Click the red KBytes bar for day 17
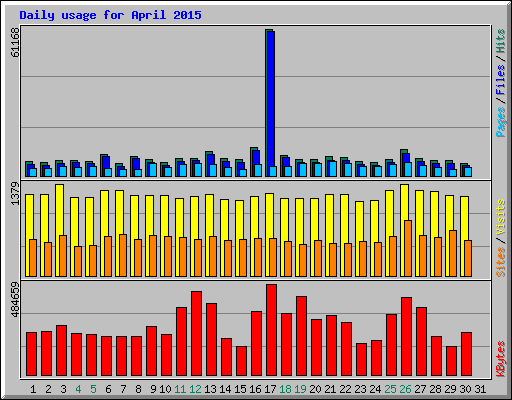The height and width of the screenshot is (400, 512). coord(271,330)
